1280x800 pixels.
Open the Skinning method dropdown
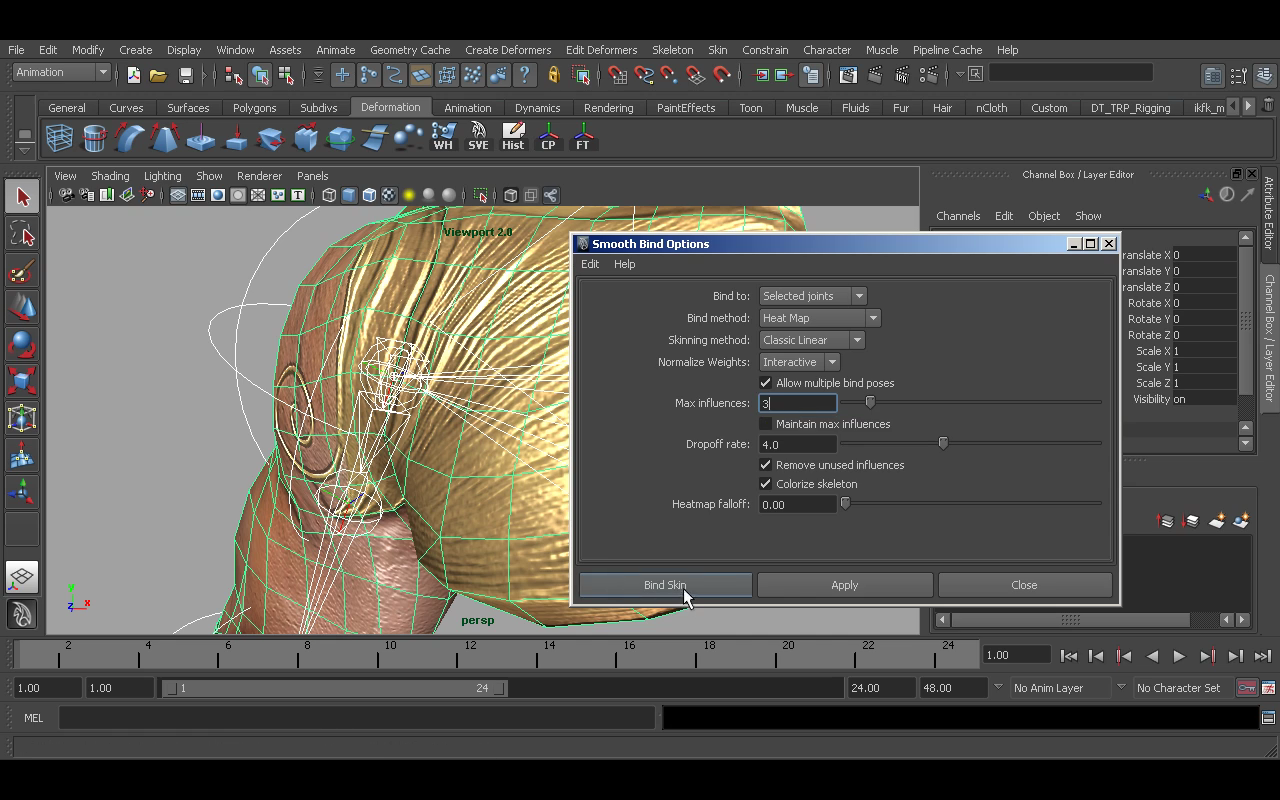pyautogui.click(x=856, y=339)
